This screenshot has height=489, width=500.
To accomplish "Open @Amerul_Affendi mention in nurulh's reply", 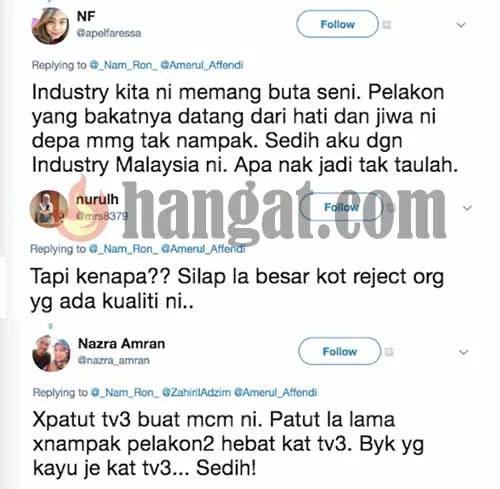I will click(x=203, y=249).
